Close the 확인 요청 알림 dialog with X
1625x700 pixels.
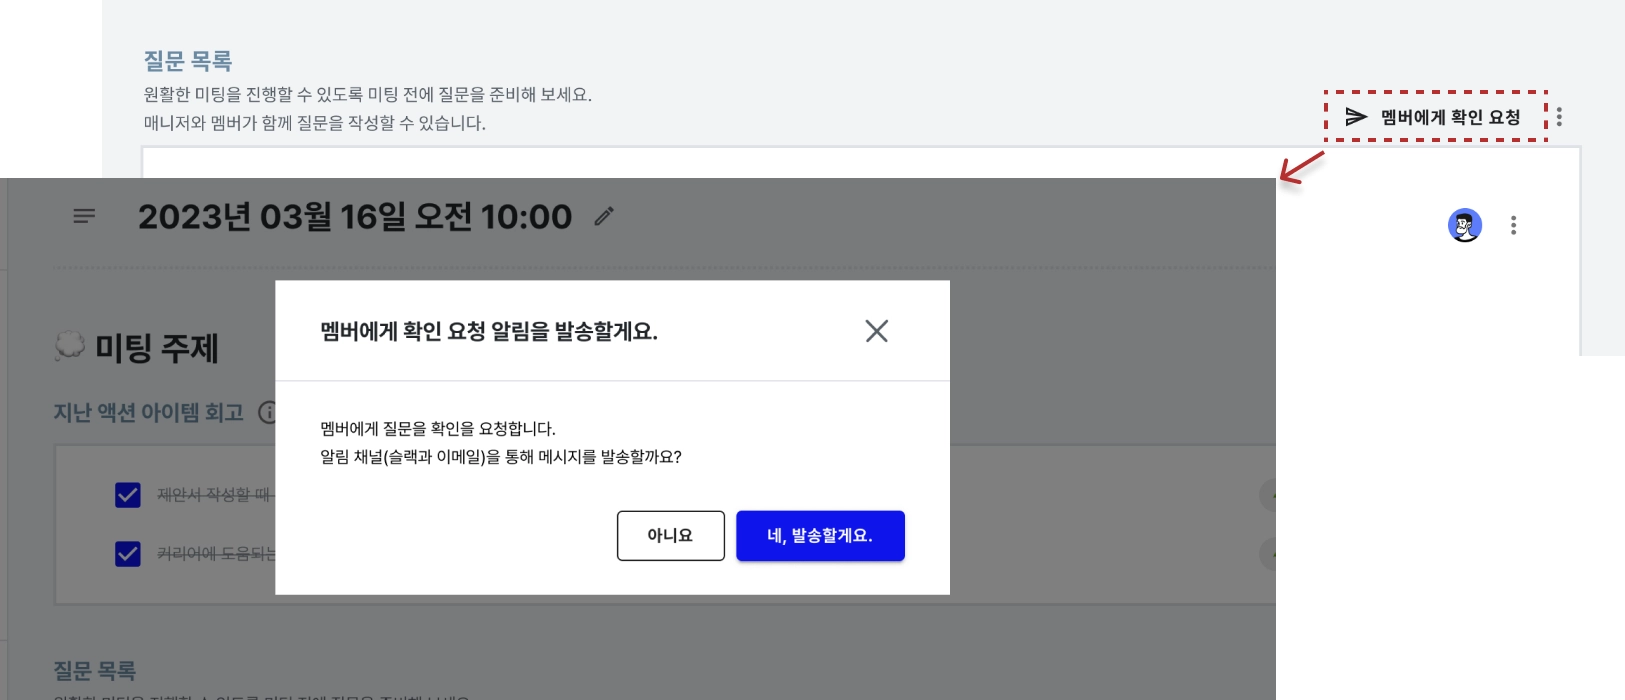pos(877,331)
